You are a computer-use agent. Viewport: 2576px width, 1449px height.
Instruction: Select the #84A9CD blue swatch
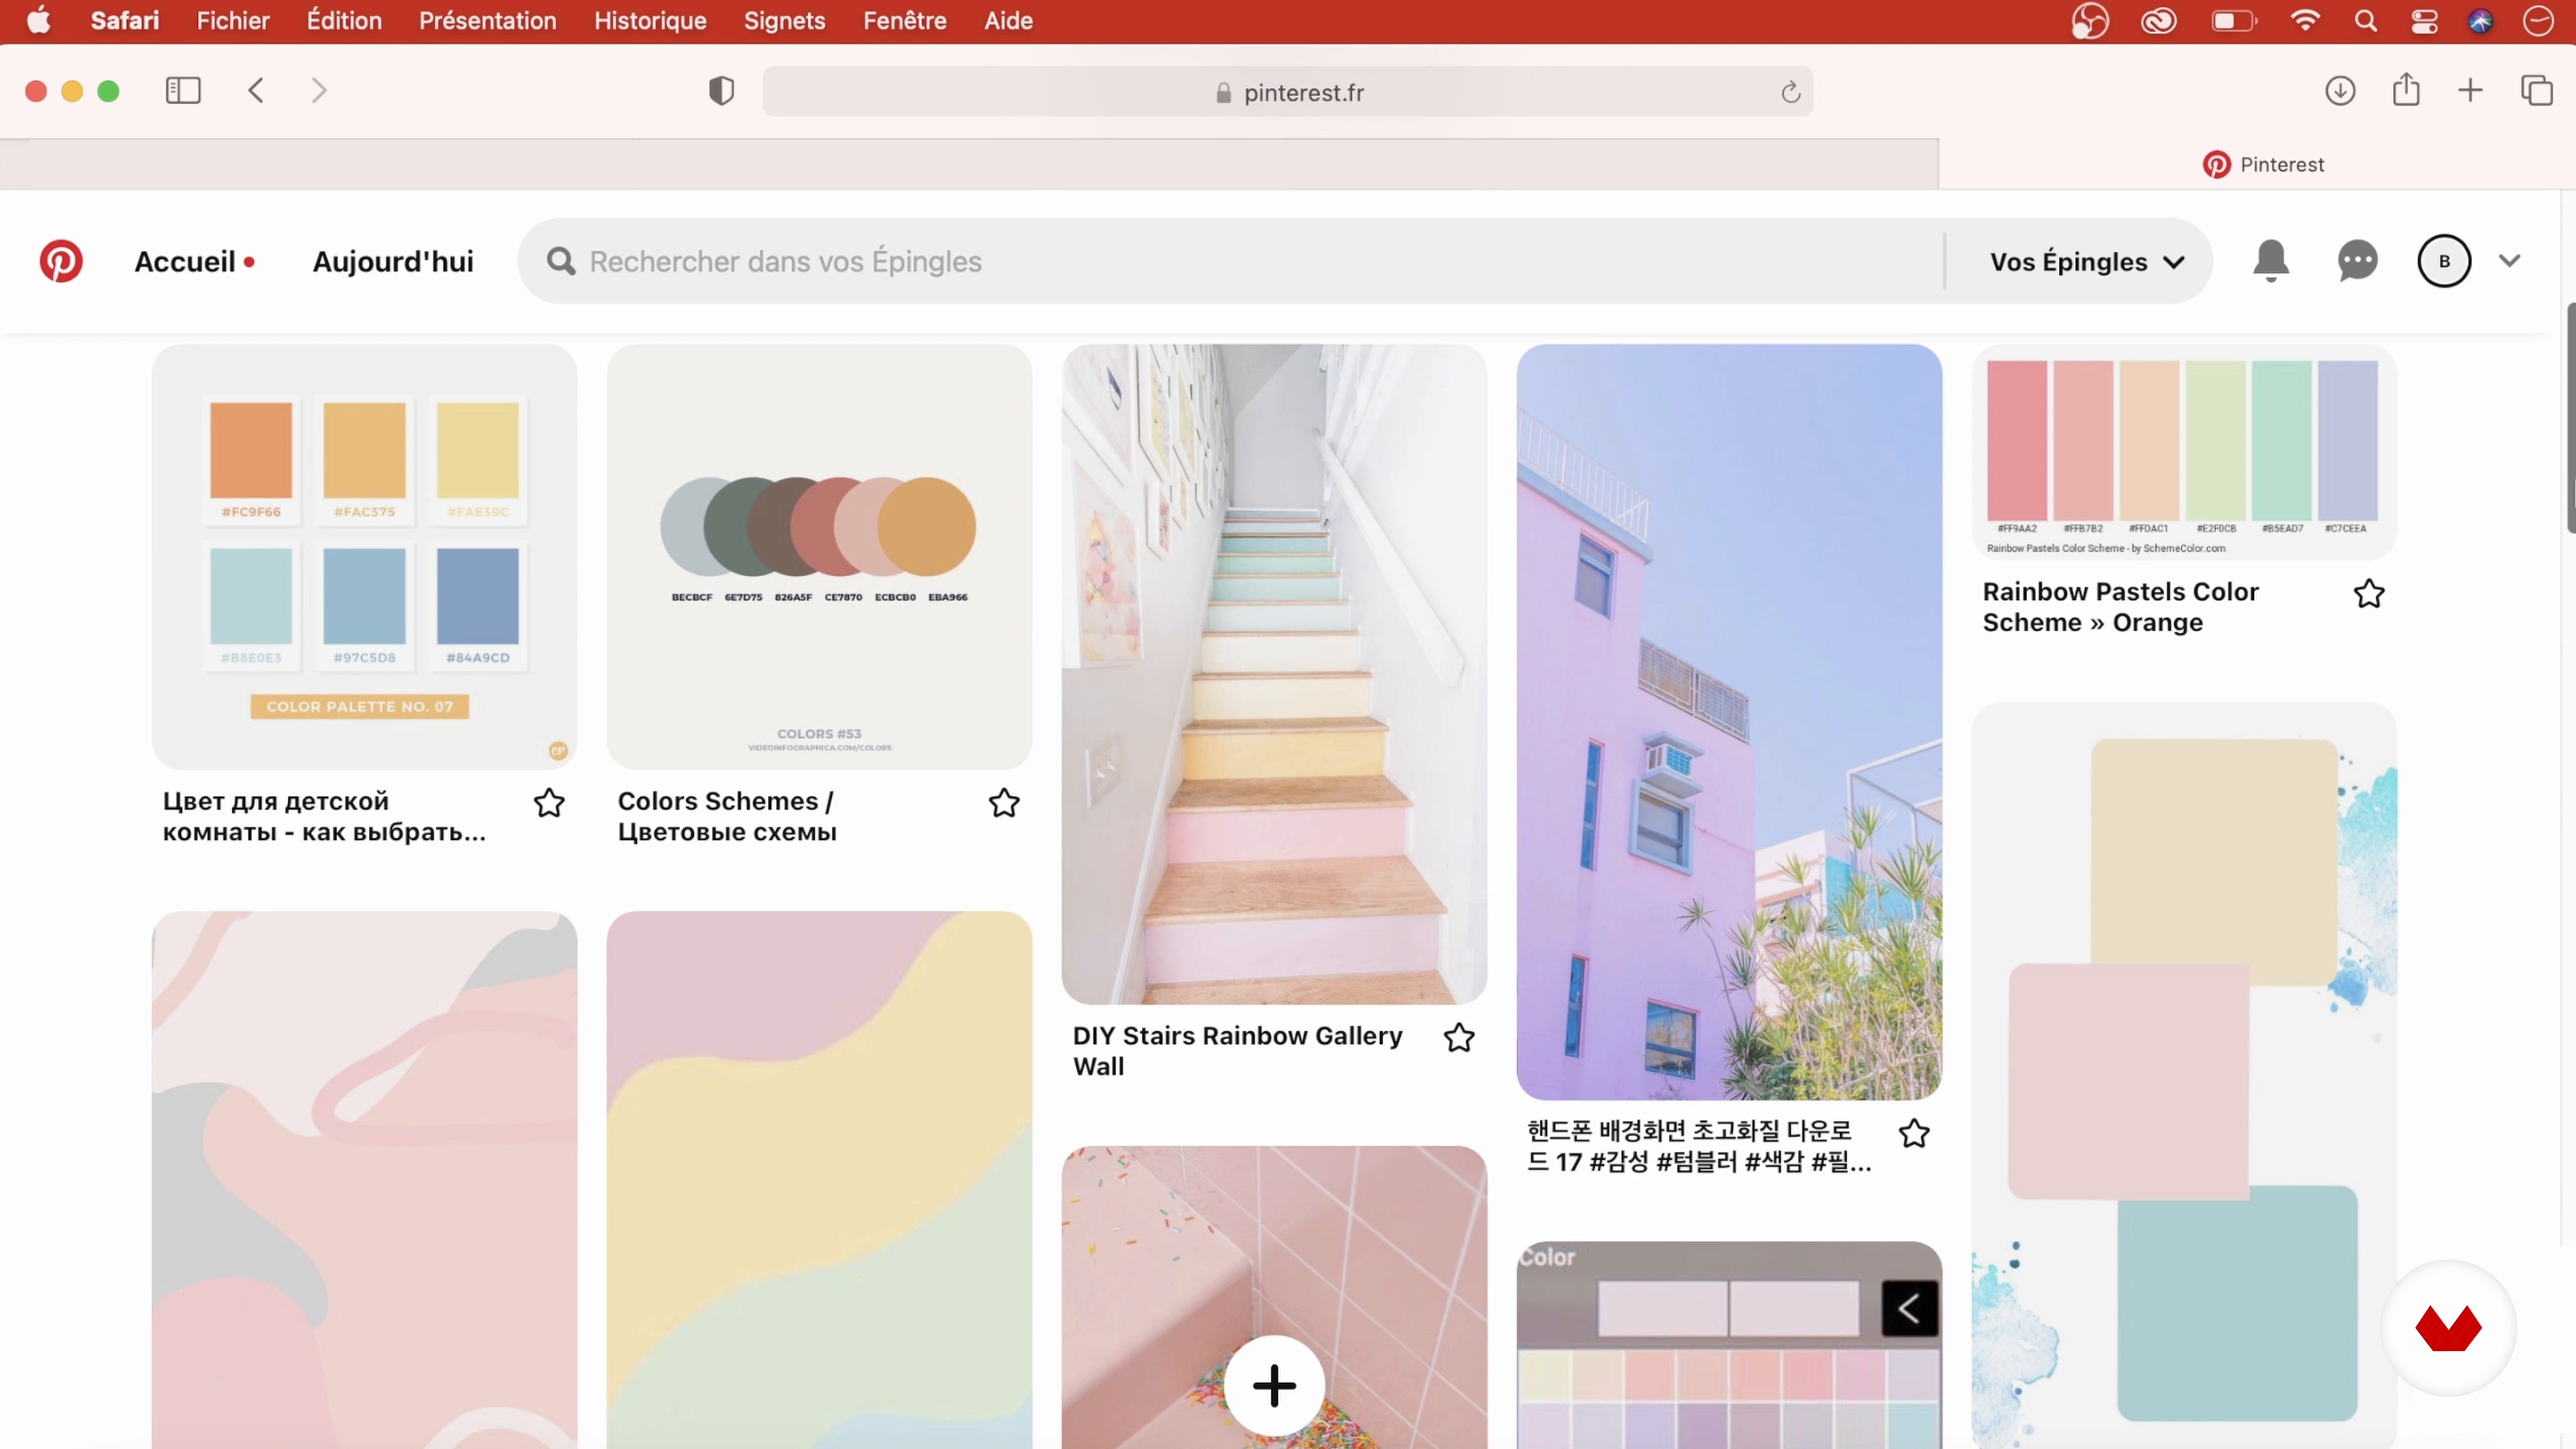[x=478, y=596]
